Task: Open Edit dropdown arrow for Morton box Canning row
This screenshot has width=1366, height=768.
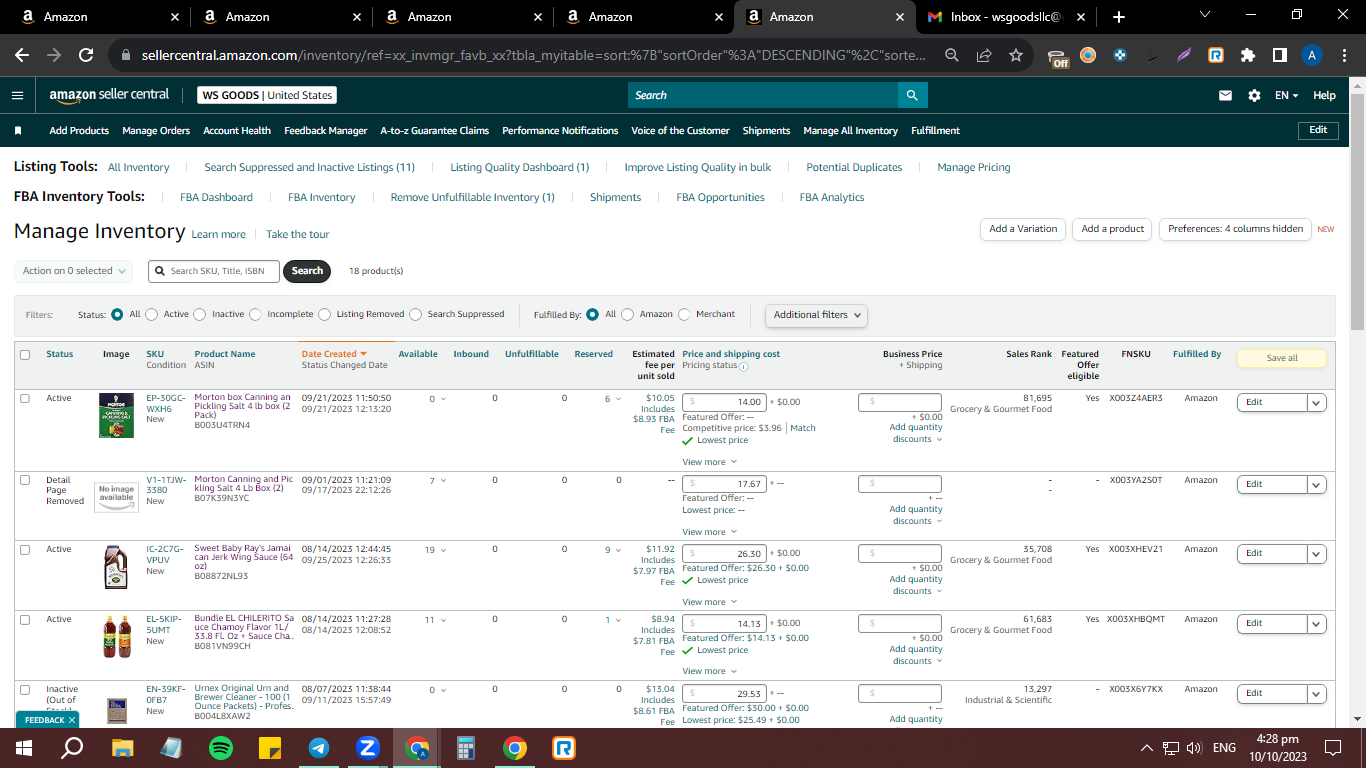Action: (1317, 402)
